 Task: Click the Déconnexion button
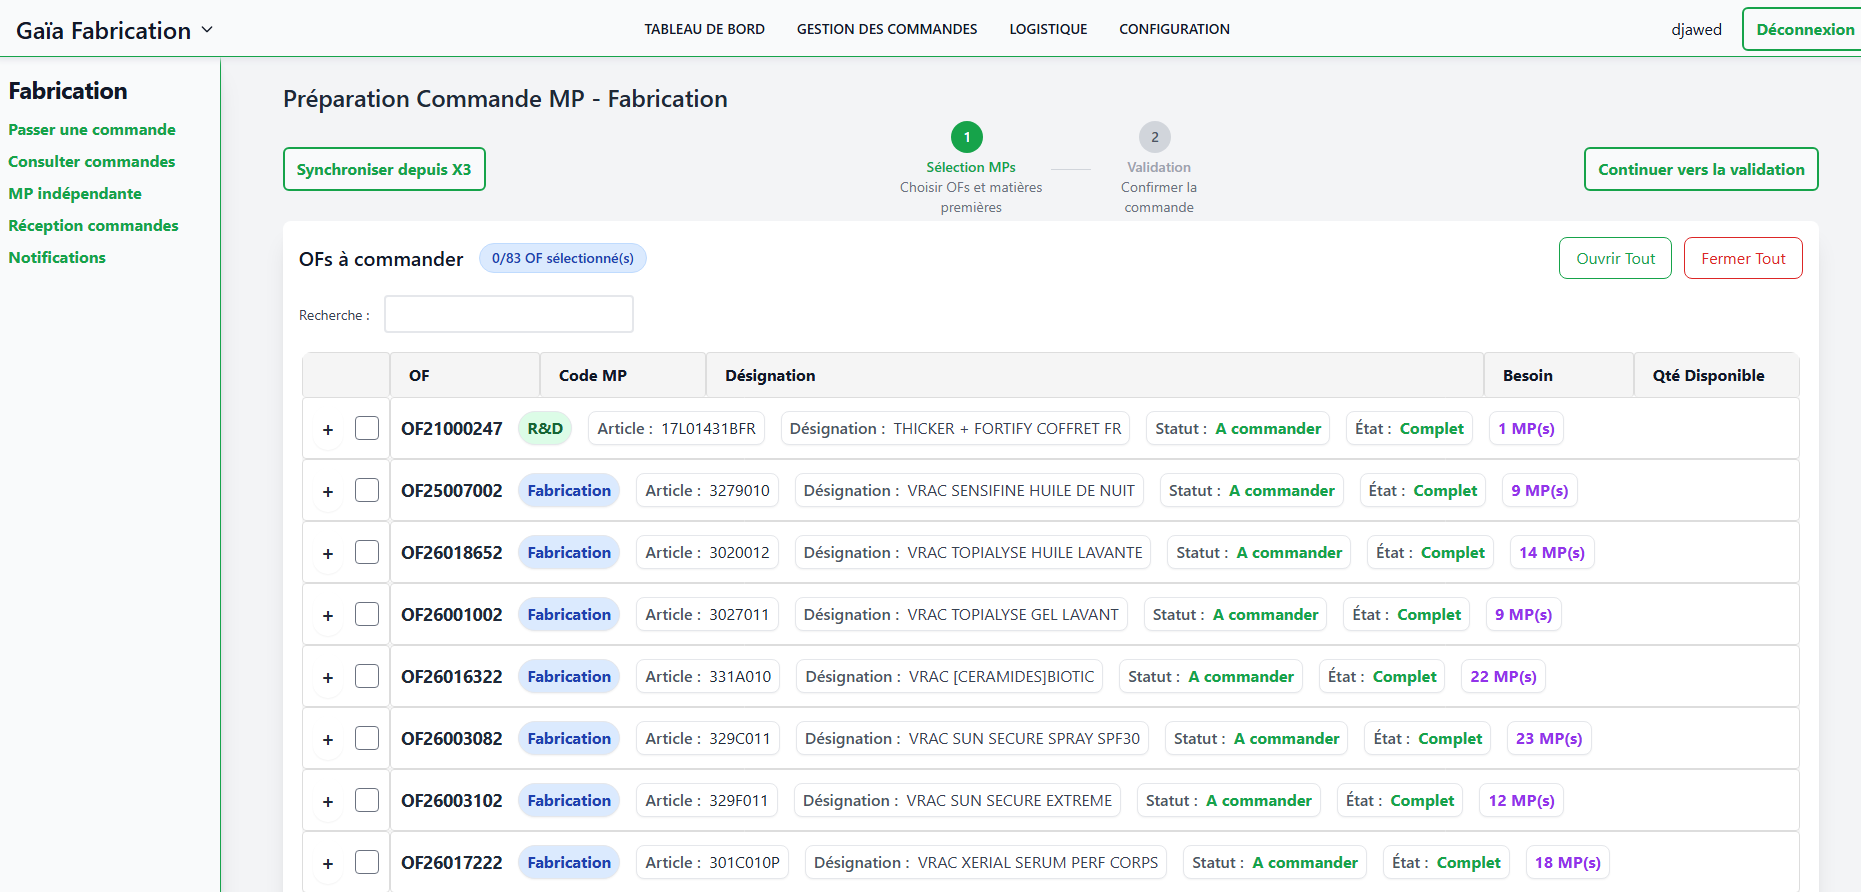[1804, 29]
